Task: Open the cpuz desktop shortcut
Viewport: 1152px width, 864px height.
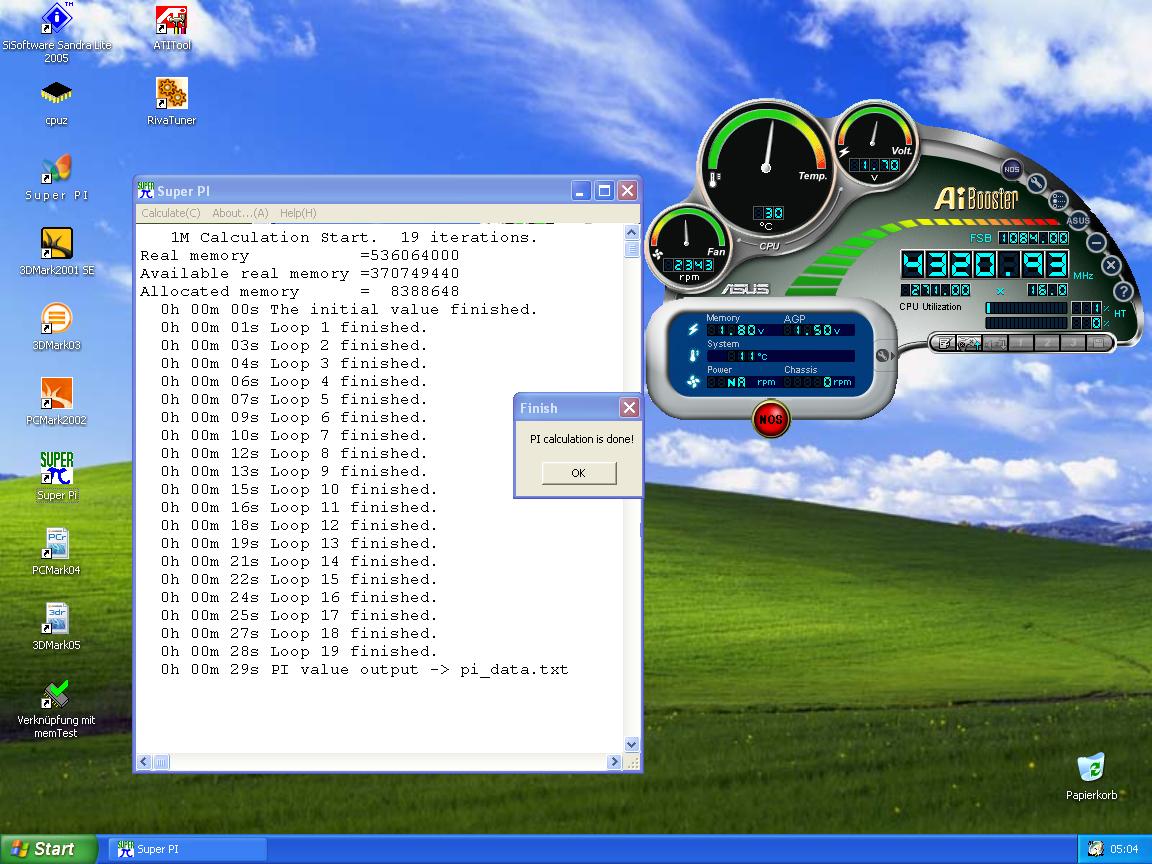Action: click(x=56, y=95)
